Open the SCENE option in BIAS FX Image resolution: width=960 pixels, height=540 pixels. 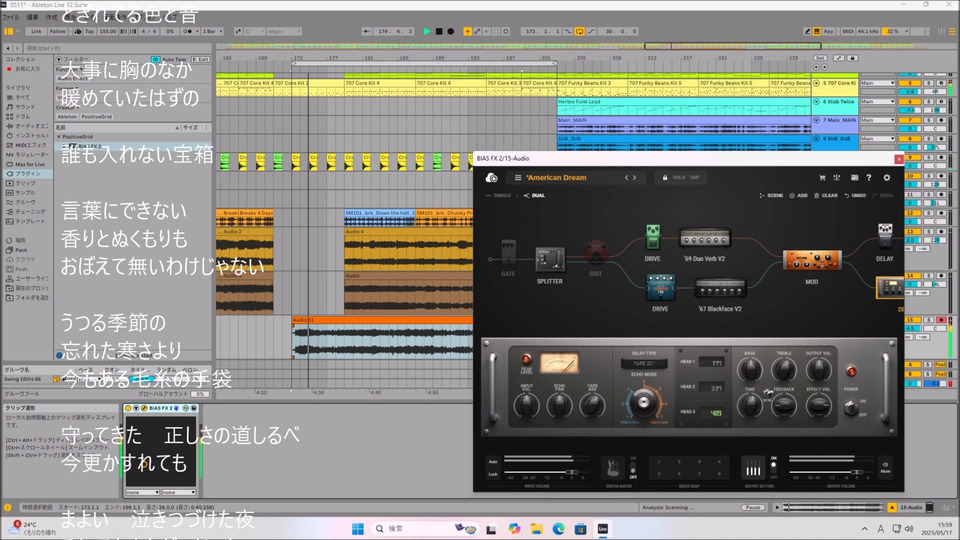coord(771,195)
